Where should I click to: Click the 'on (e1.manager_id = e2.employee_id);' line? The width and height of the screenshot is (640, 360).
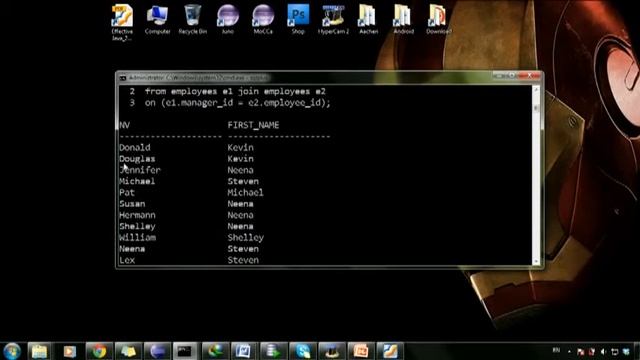point(238,103)
